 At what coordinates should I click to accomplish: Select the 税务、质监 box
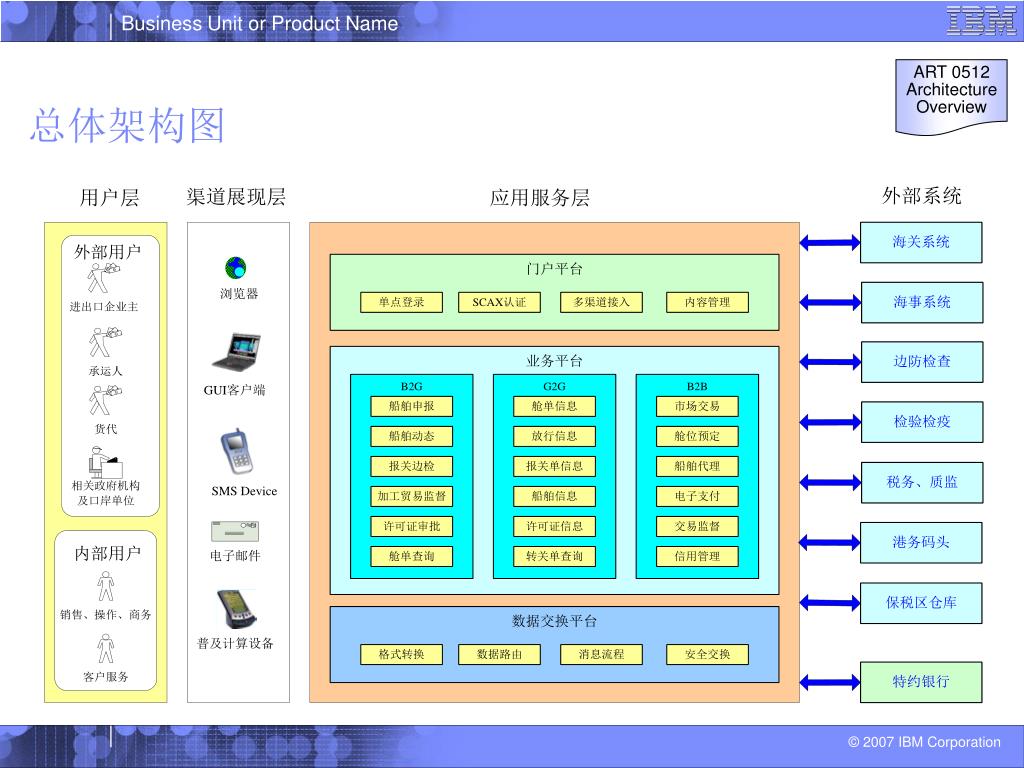922,483
